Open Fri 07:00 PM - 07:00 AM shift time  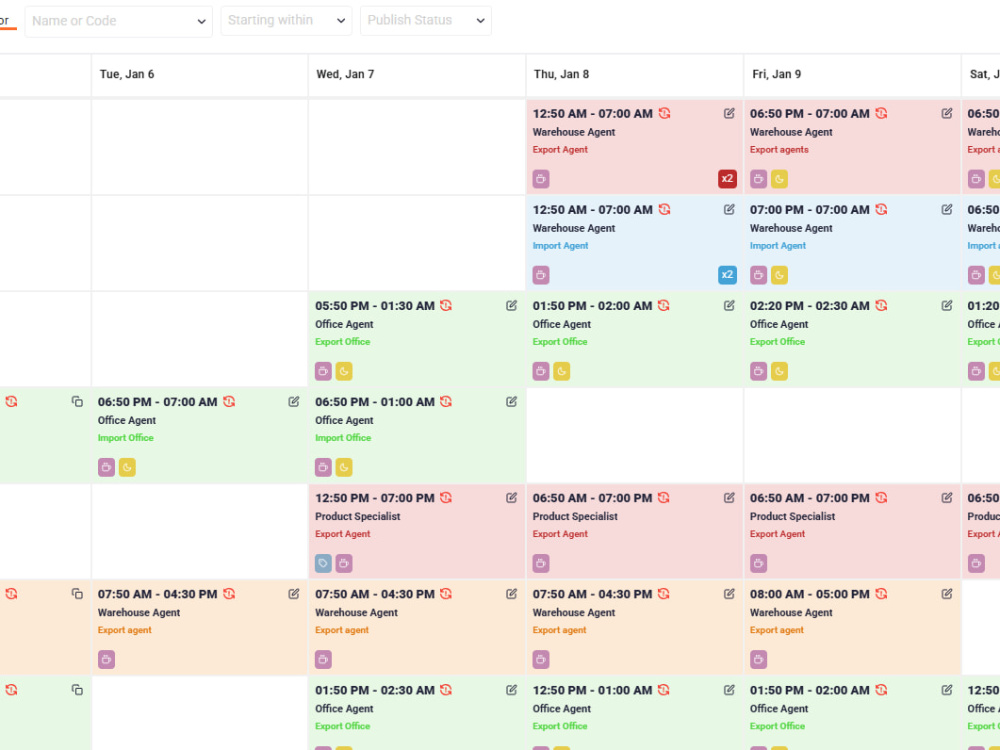point(809,210)
